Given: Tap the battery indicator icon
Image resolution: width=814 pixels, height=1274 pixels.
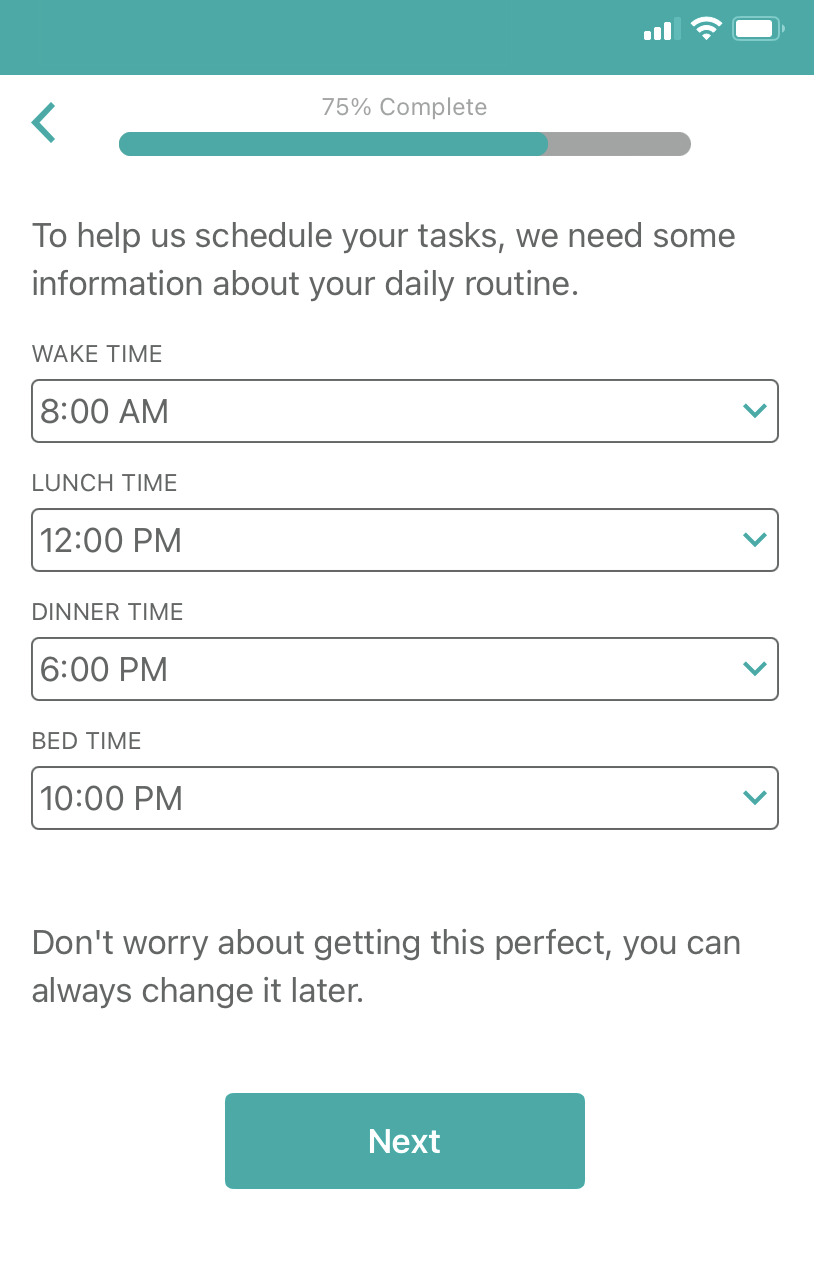Looking at the screenshot, I should click(x=758, y=29).
